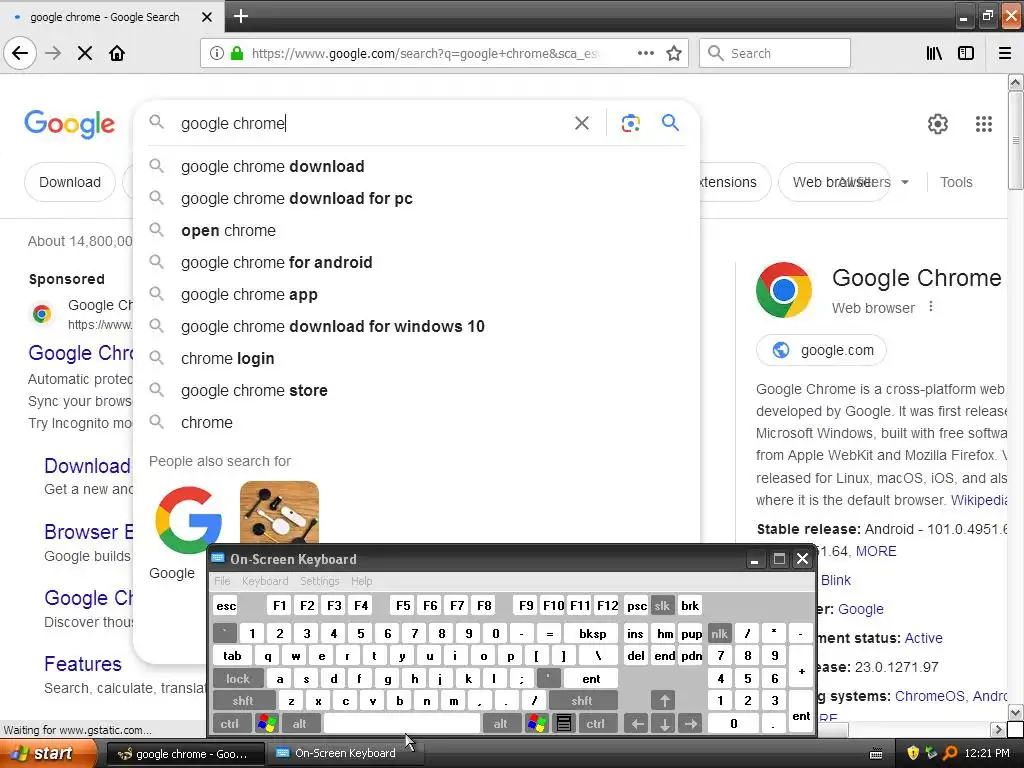Stop loading the page with X button
Viewport: 1024px width, 768px height.
coord(85,53)
